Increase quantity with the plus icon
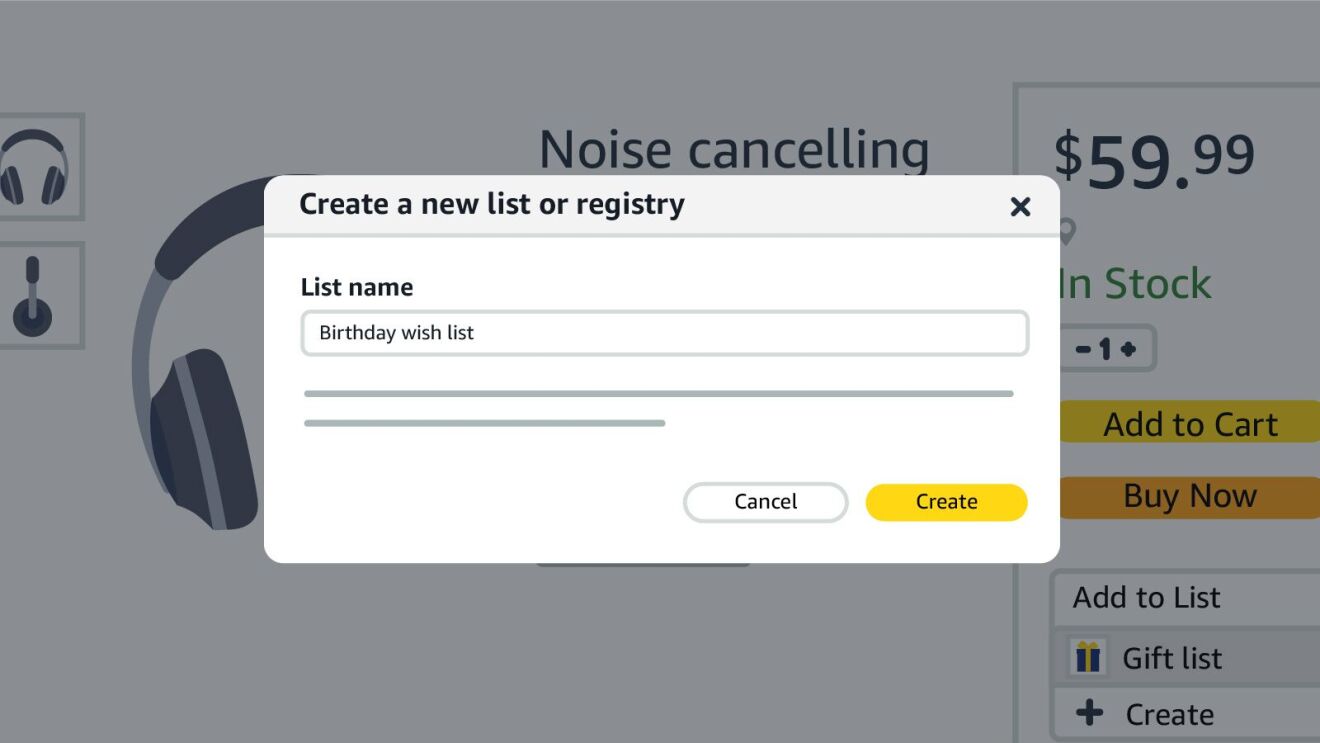Screen dimensions: 1320x743 click(1129, 349)
